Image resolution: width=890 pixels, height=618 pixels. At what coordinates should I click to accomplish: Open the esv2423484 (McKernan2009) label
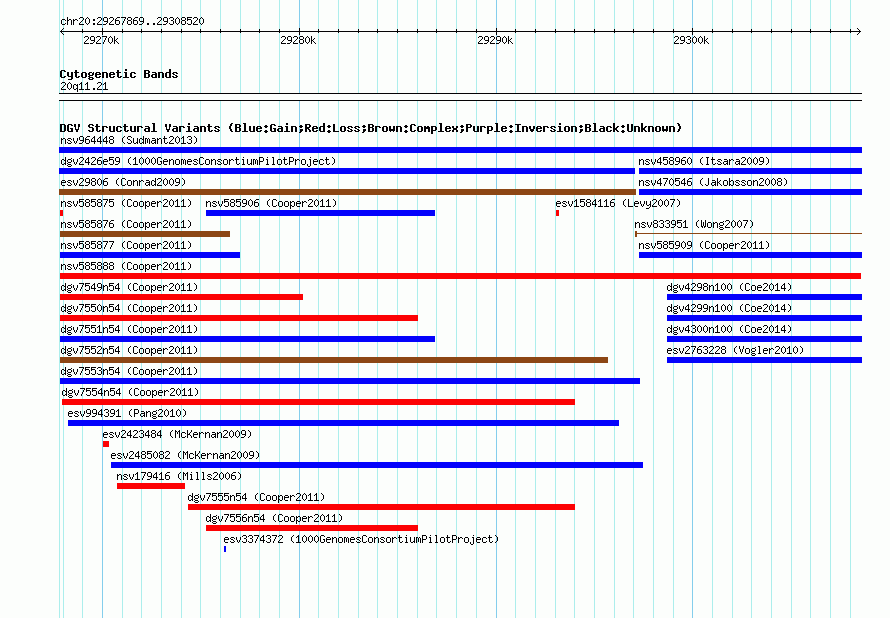(x=177, y=434)
